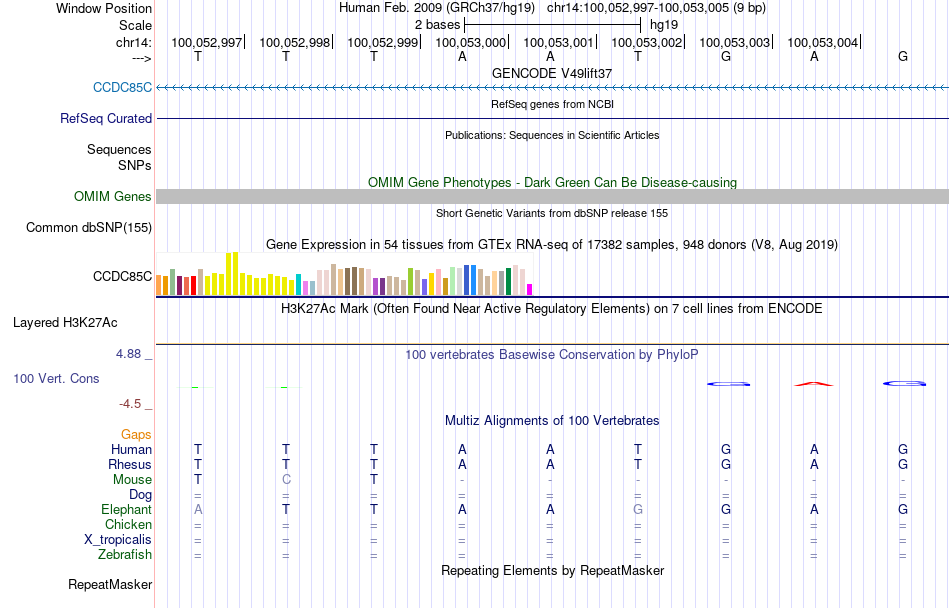This screenshot has width=950, height=608.
Task: Click the gray OMIM Genes bar
Action: 552,196
